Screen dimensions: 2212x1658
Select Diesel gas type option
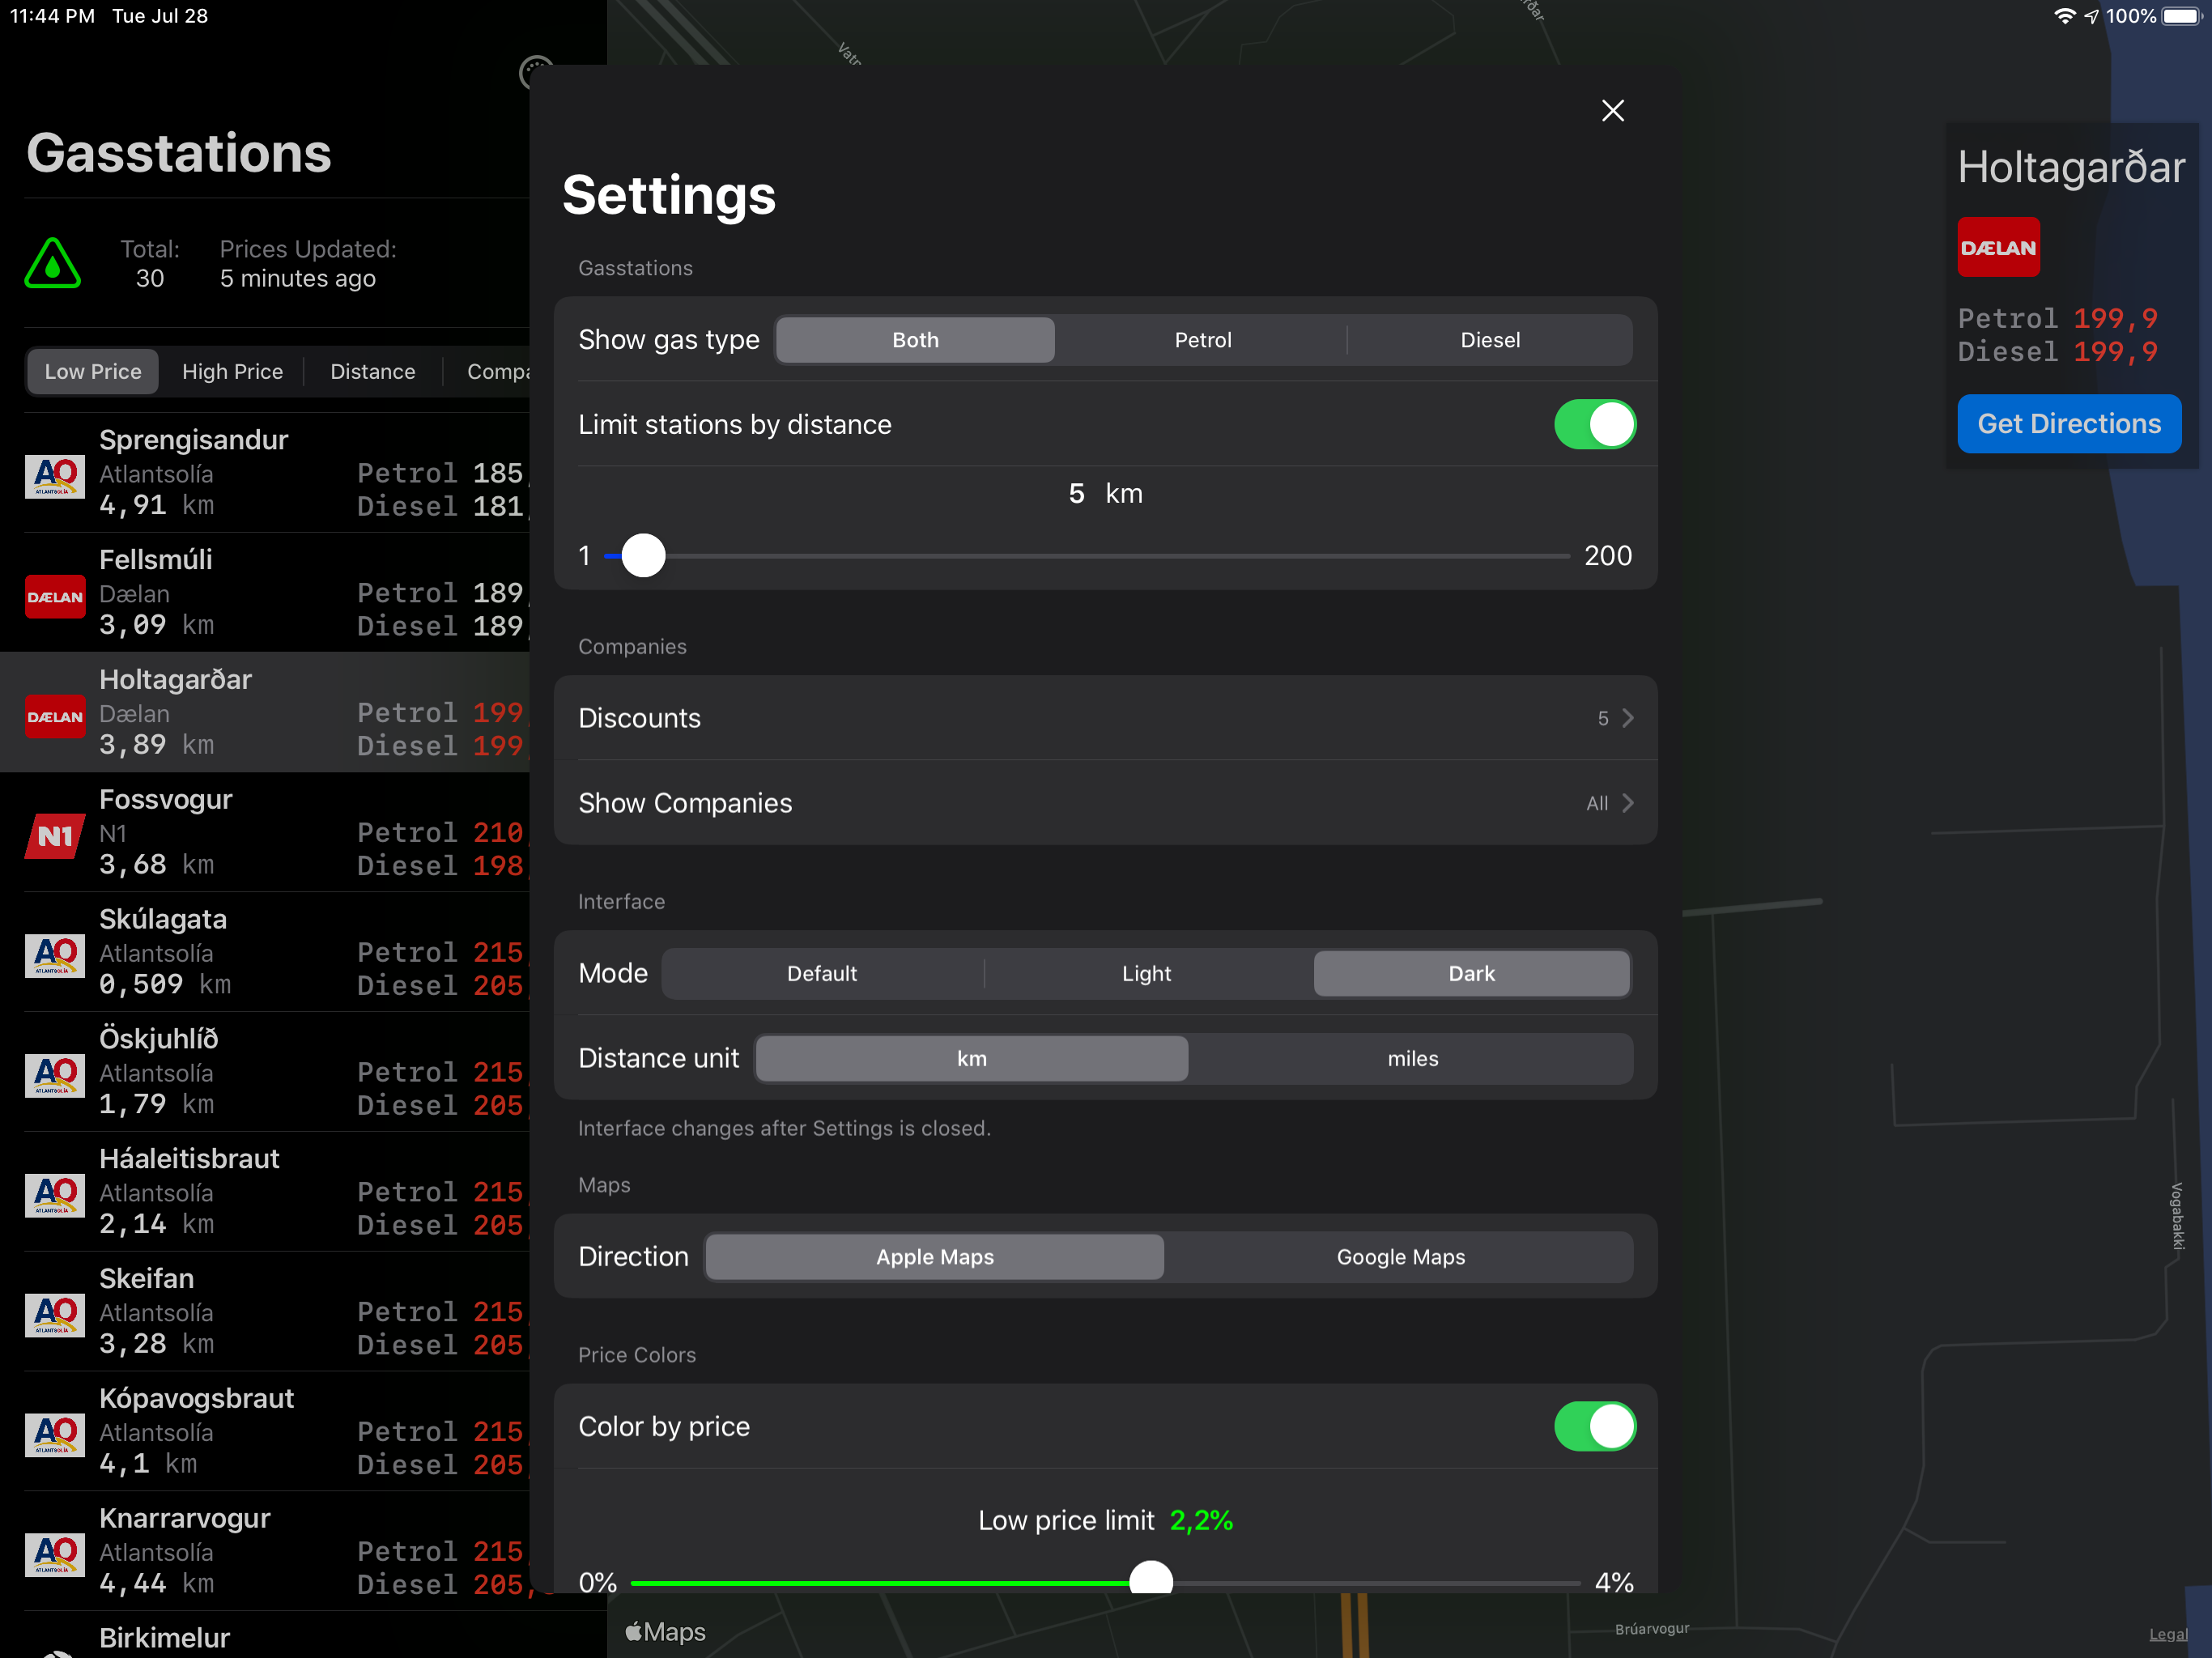[1489, 340]
